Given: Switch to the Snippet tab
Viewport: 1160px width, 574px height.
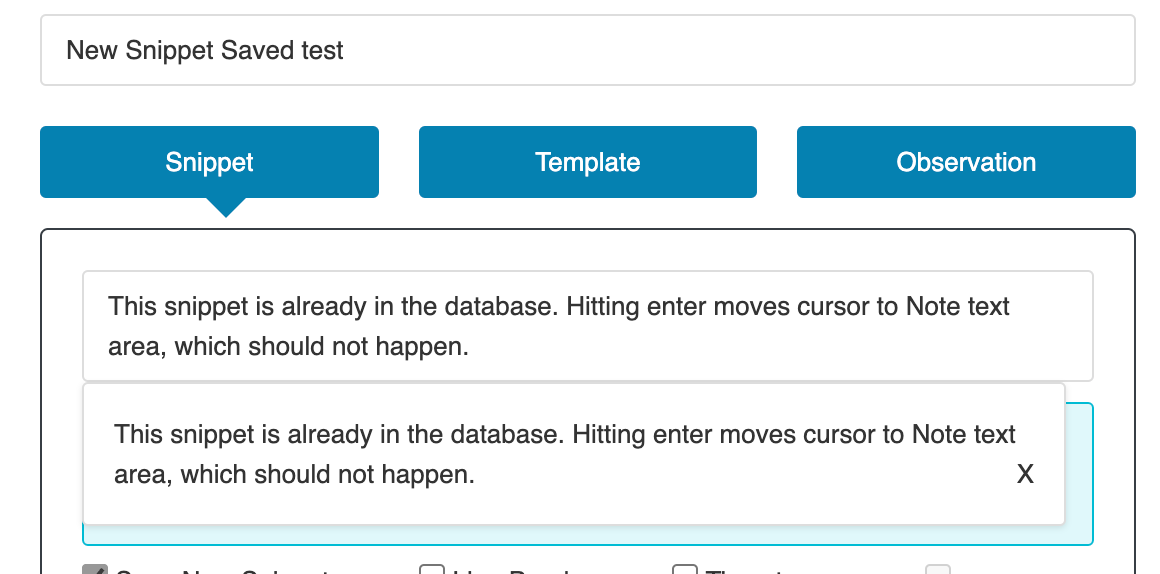Looking at the screenshot, I should click(209, 162).
